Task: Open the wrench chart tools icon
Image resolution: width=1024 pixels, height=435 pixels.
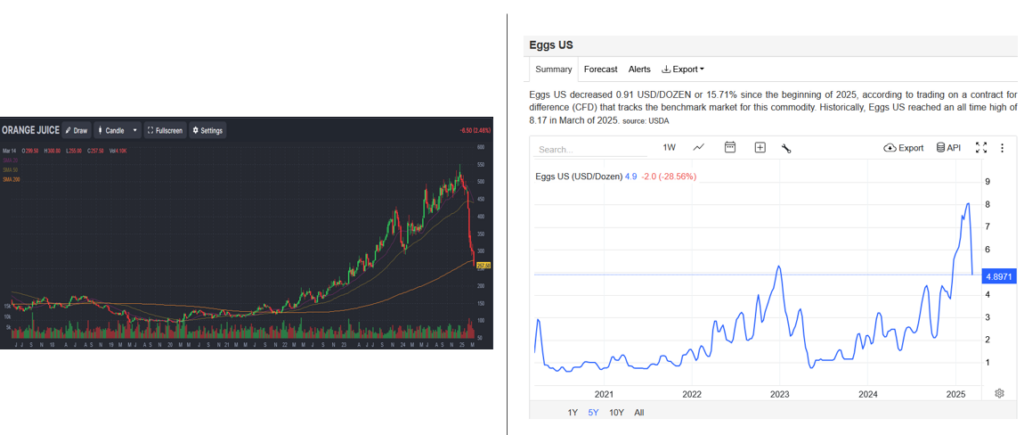Action: pyautogui.click(x=787, y=148)
